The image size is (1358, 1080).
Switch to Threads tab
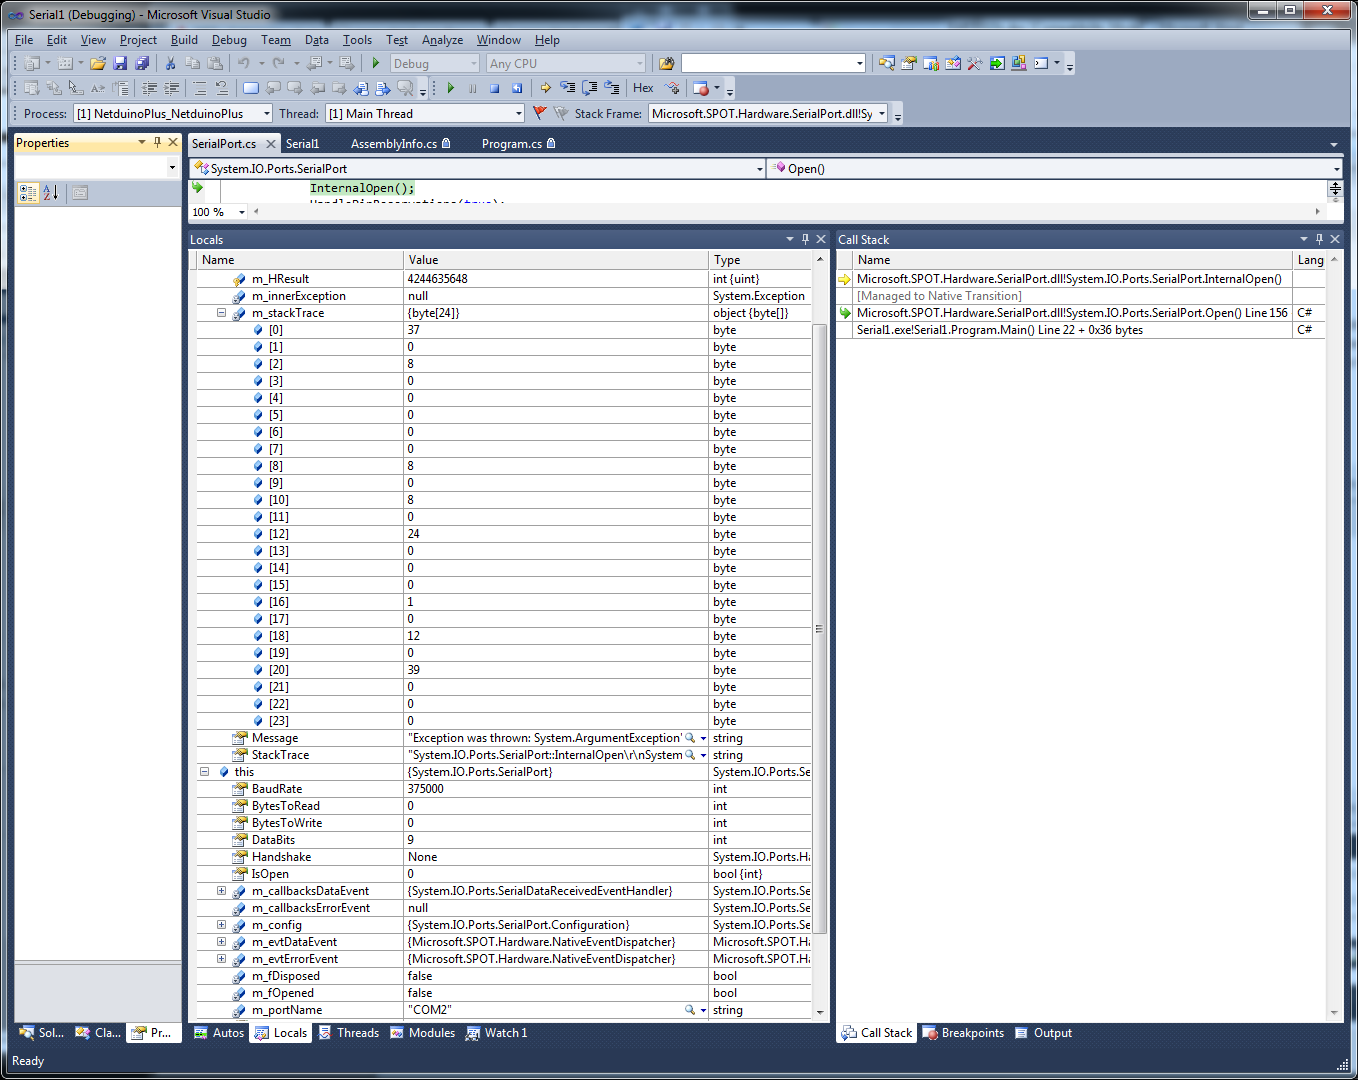click(349, 1033)
